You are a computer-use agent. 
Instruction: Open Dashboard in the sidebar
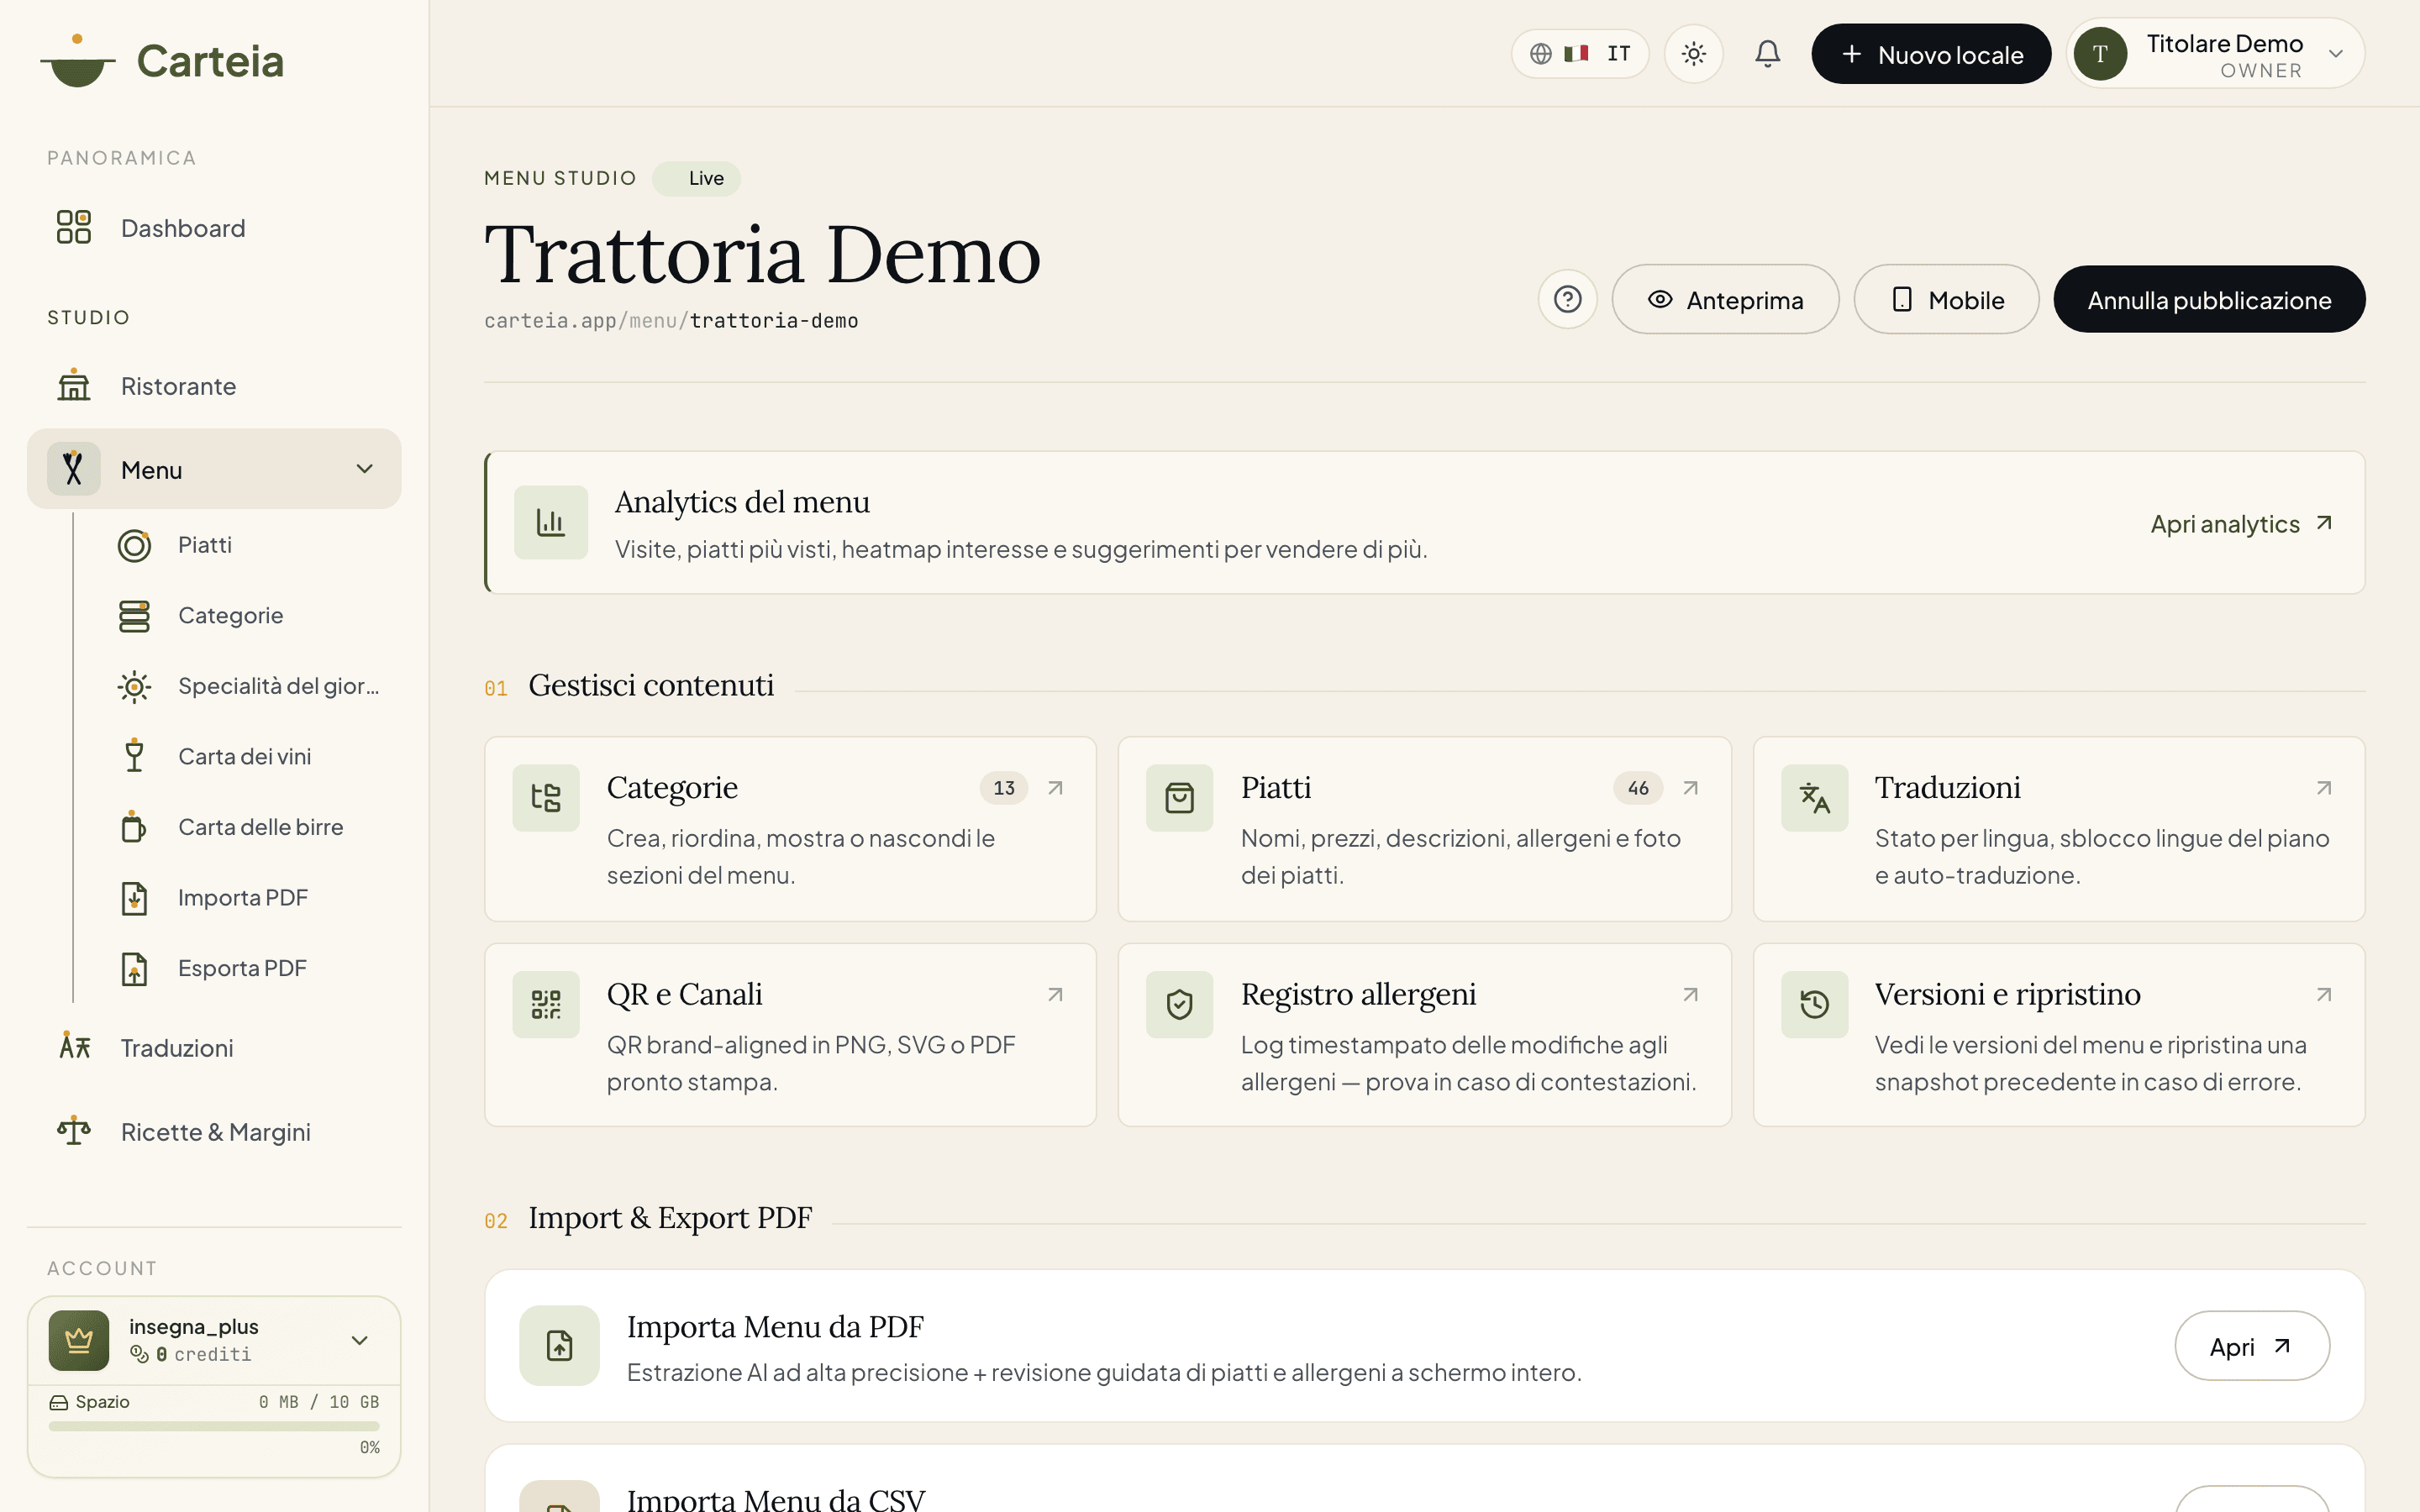(214, 228)
